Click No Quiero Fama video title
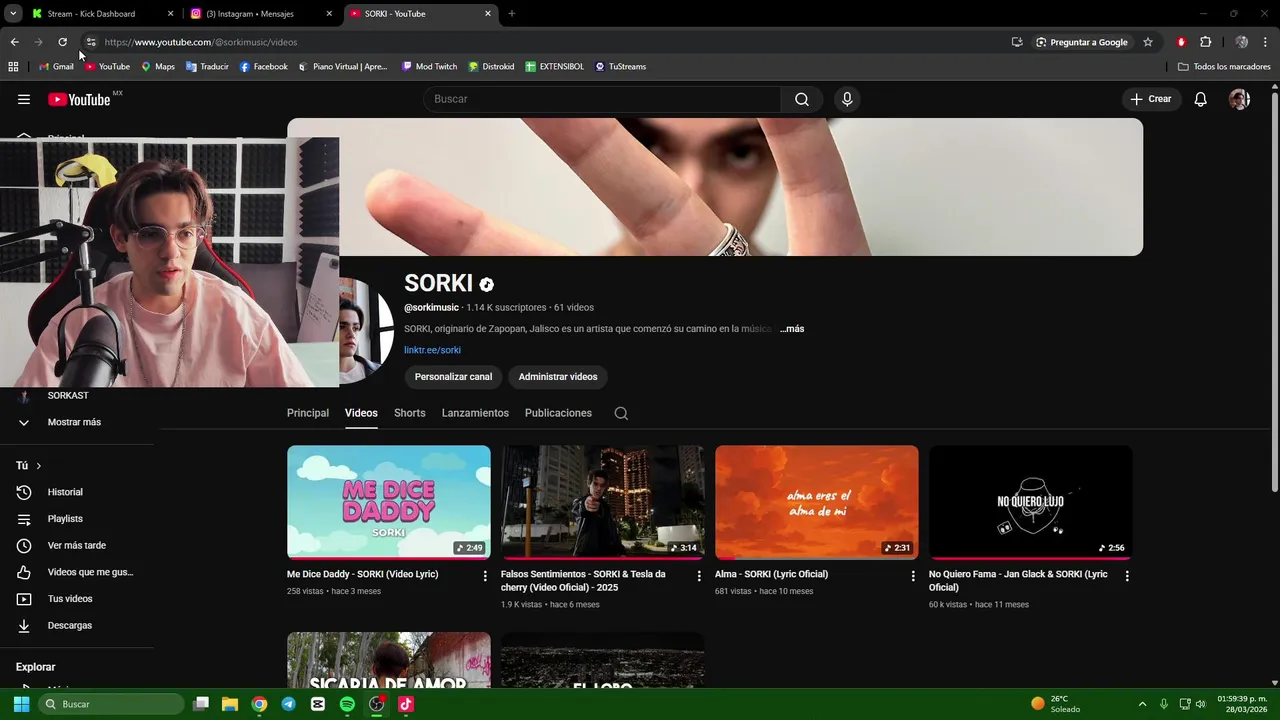1280x720 pixels. [x=1018, y=581]
